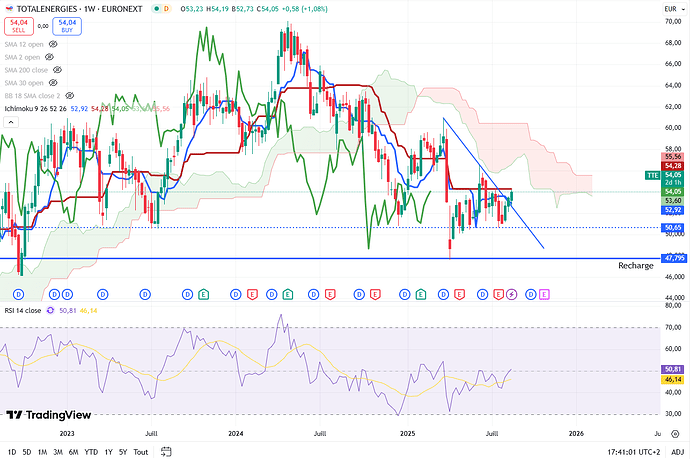Click the SELL 54,04 button
This screenshot has width=690, height=459.
coord(19,26)
